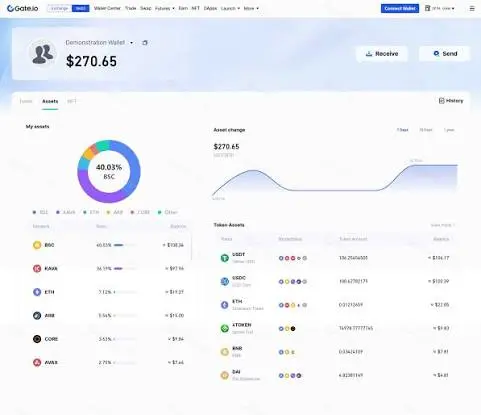
Task: Click black blockchain icon in 4TOKEN row
Action: click(x=293, y=329)
